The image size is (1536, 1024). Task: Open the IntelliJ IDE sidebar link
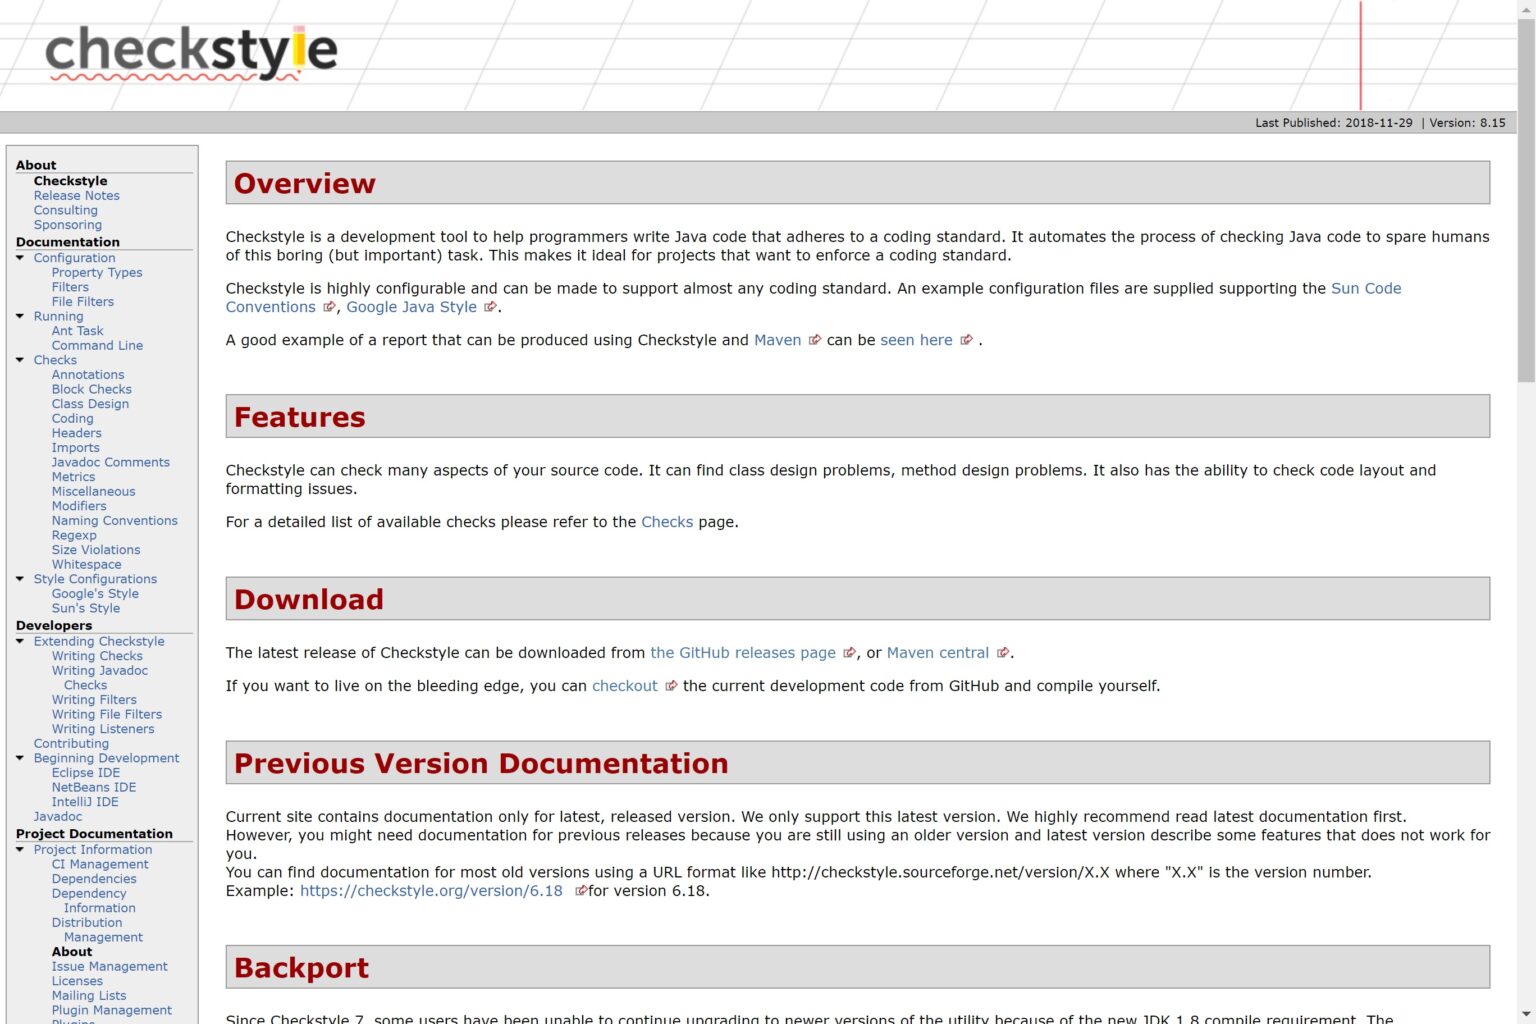pos(85,802)
